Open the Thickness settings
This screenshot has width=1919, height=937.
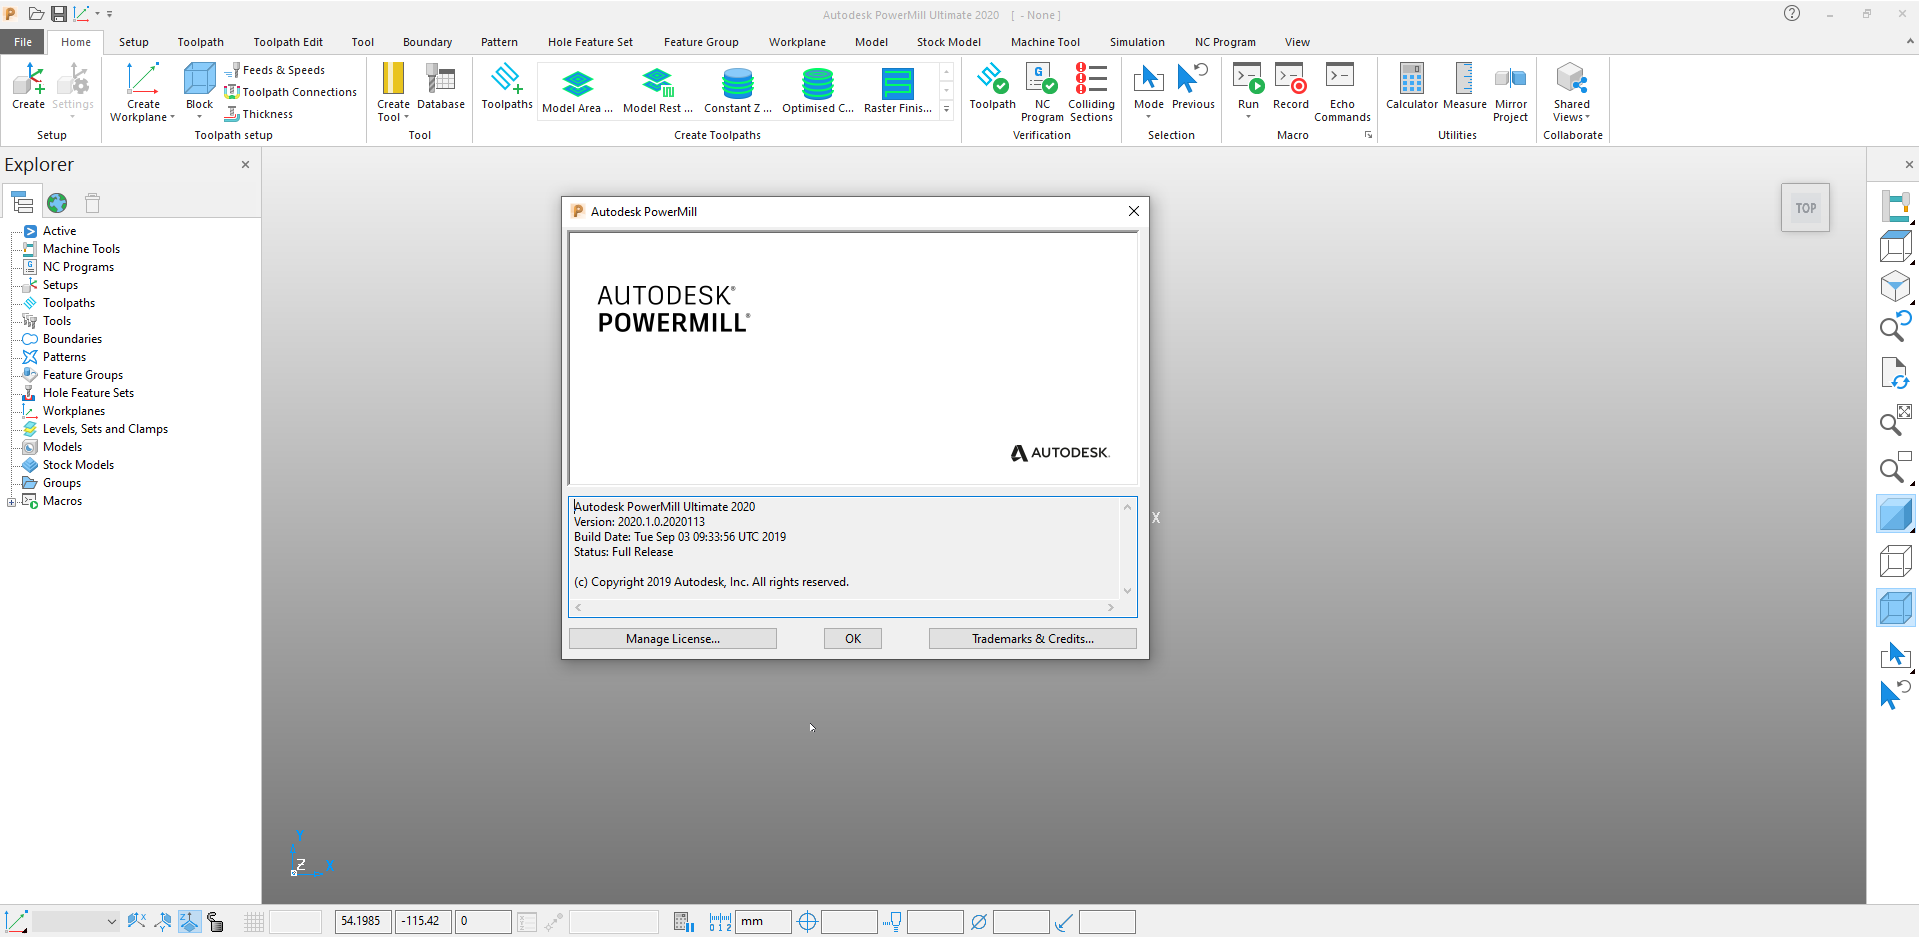[x=259, y=114]
